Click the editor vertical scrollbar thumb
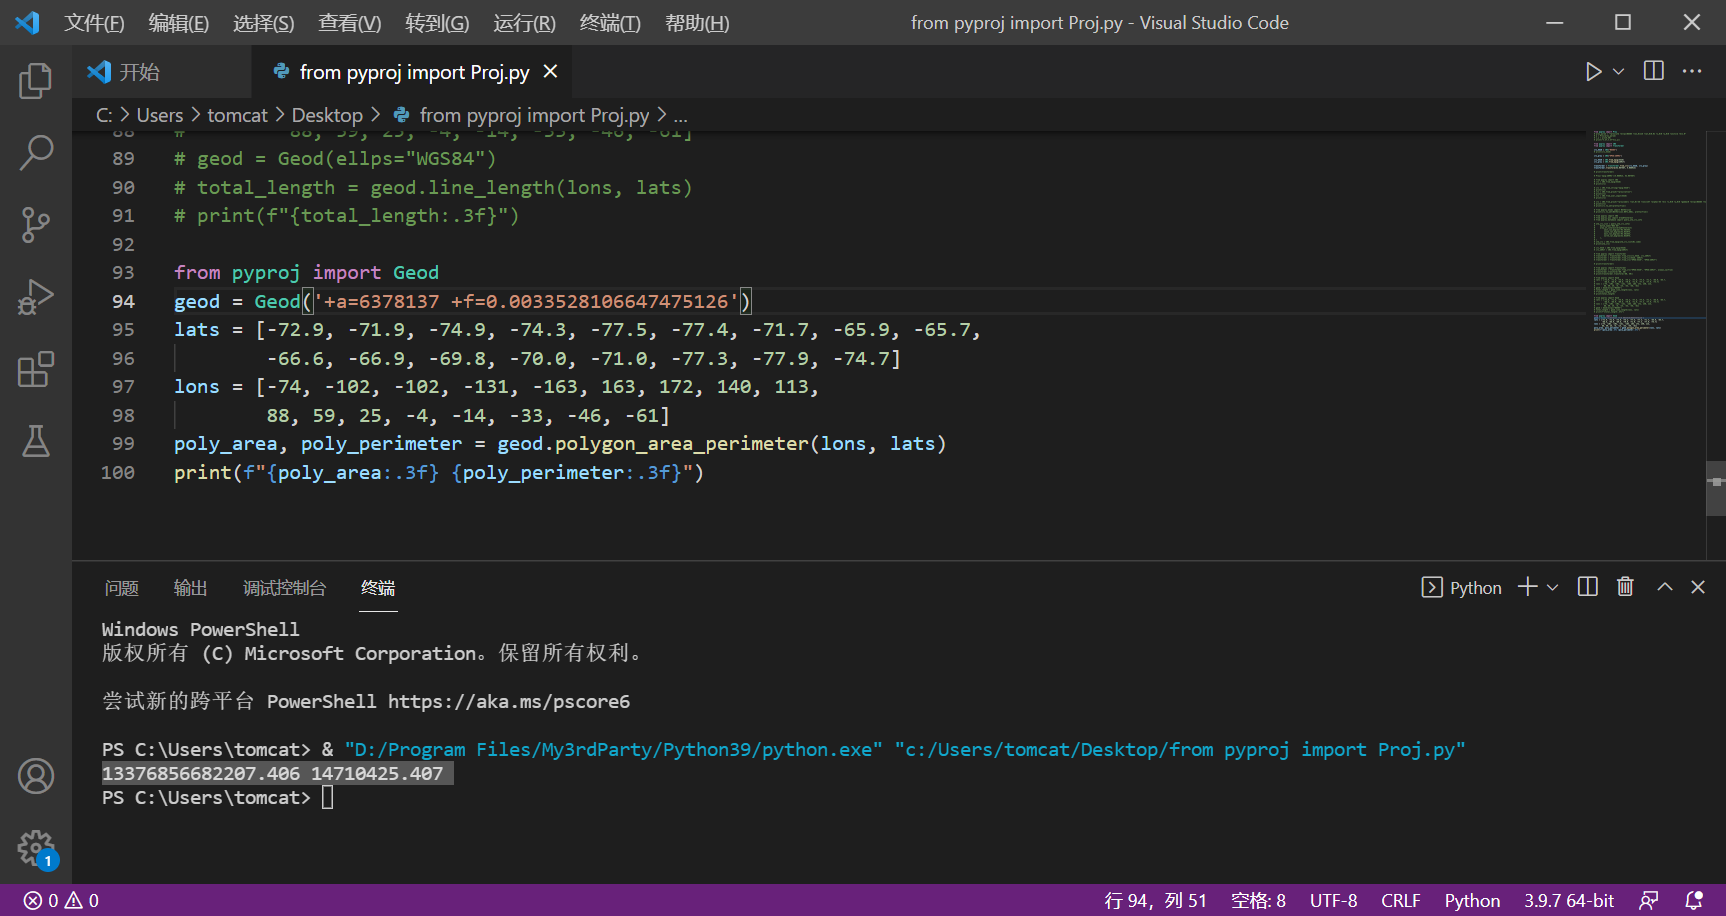This screenshot has width=1726, height=916. point(1716,489)
